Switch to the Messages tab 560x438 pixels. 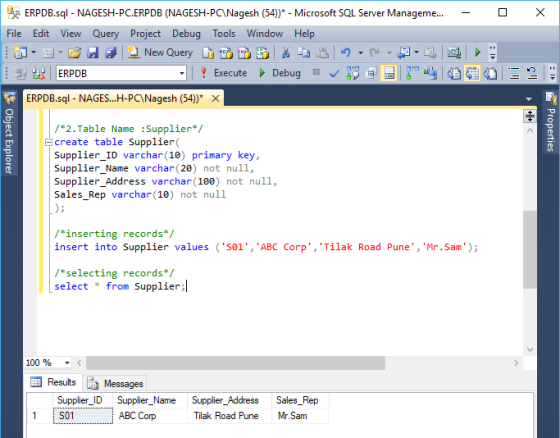116,383
